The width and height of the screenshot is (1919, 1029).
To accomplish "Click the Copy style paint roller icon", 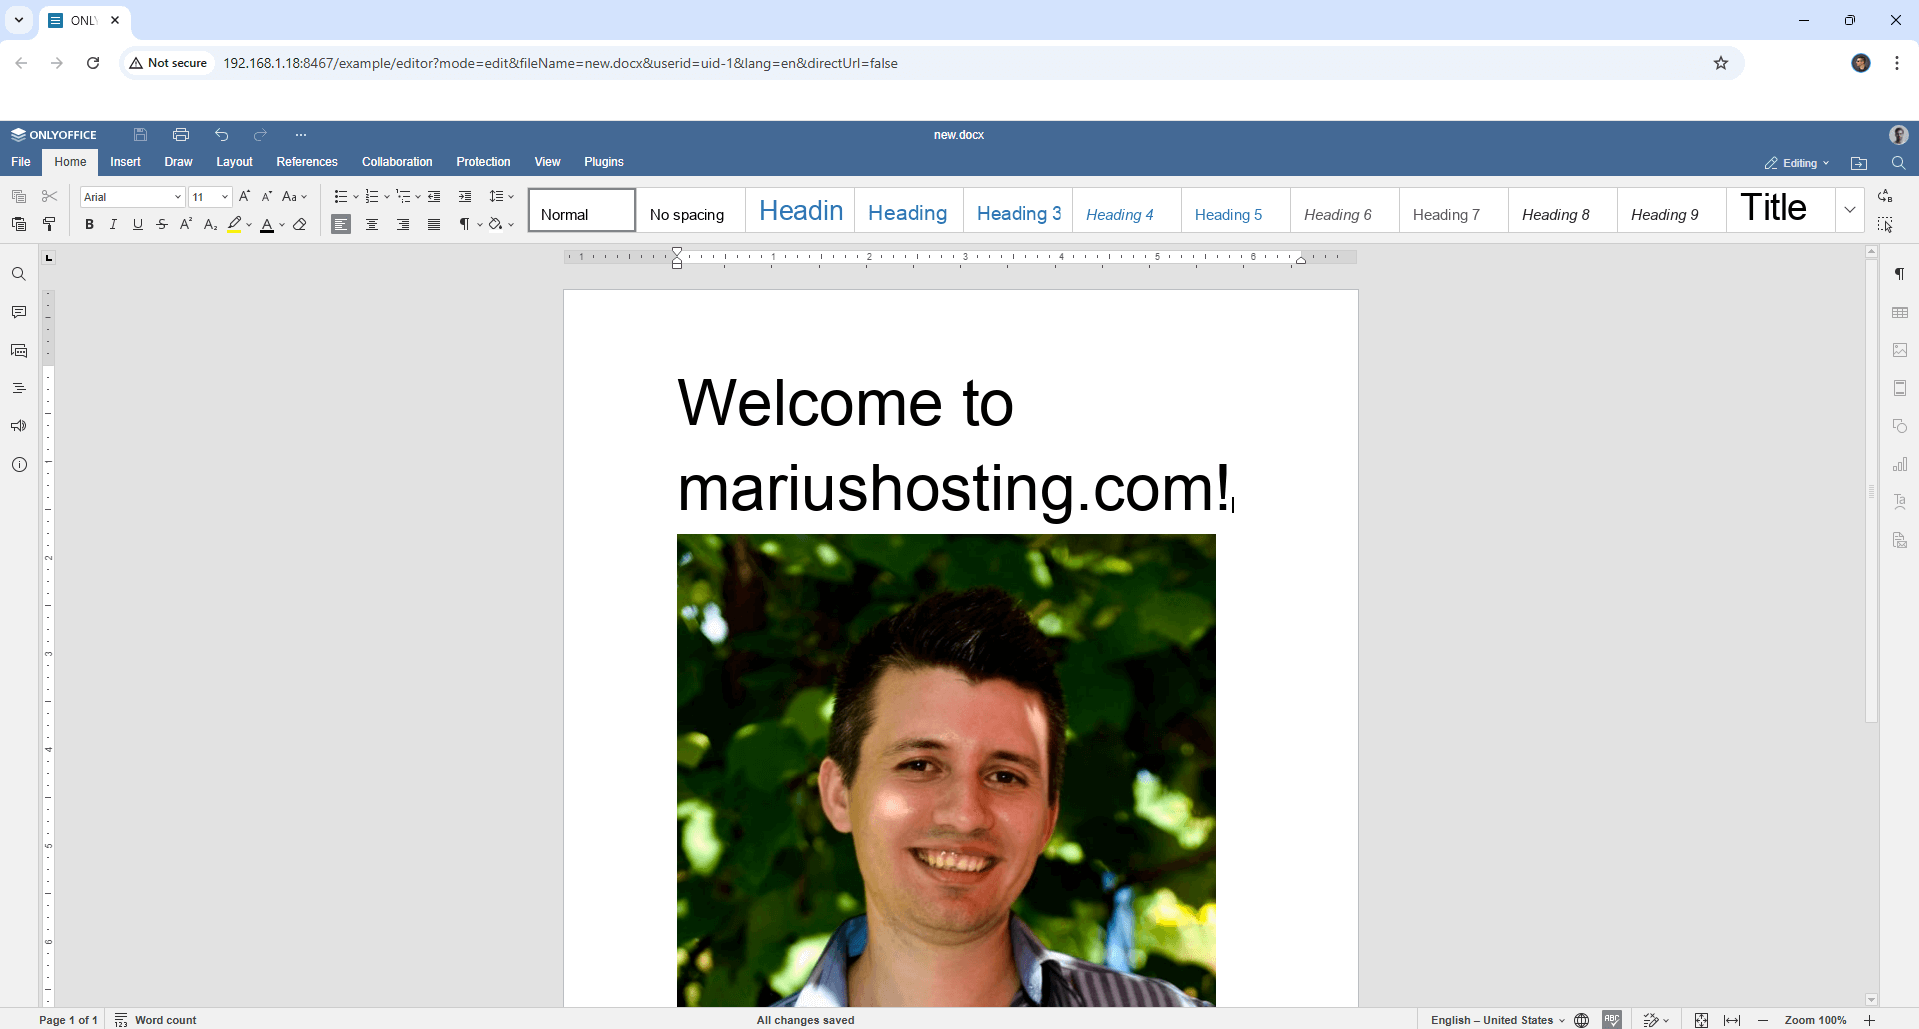I will [49, 224].
